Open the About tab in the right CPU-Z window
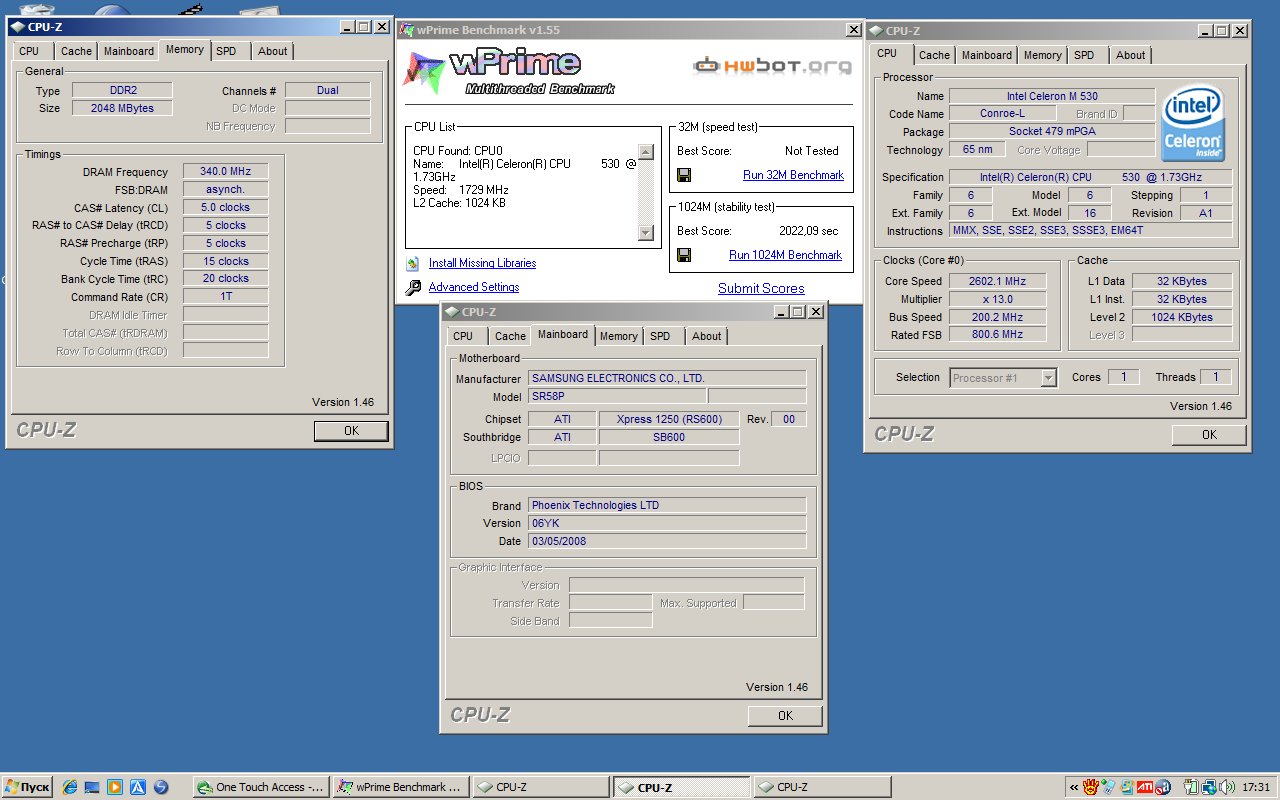Image resolution: width=1280 pixels, height=800 pixels. coord(1130,55)
